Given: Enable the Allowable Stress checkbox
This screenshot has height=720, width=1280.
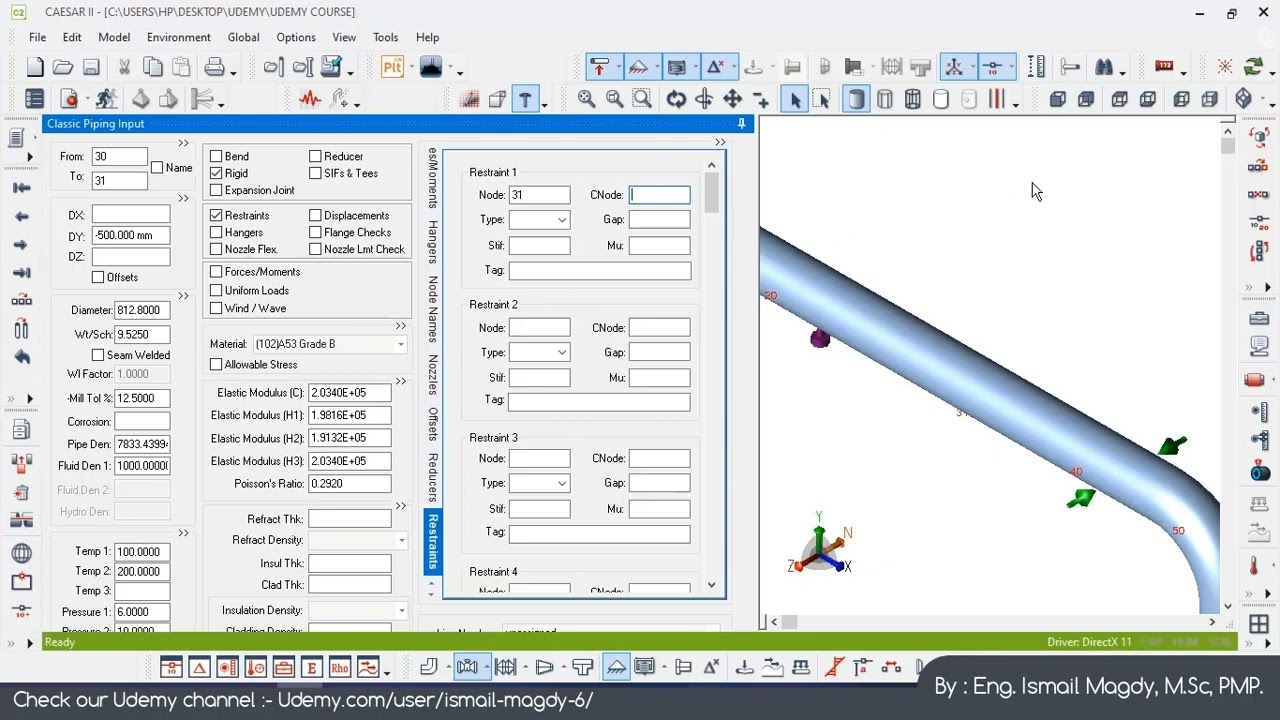Looking at the screenshot, I should coord(216,365).
